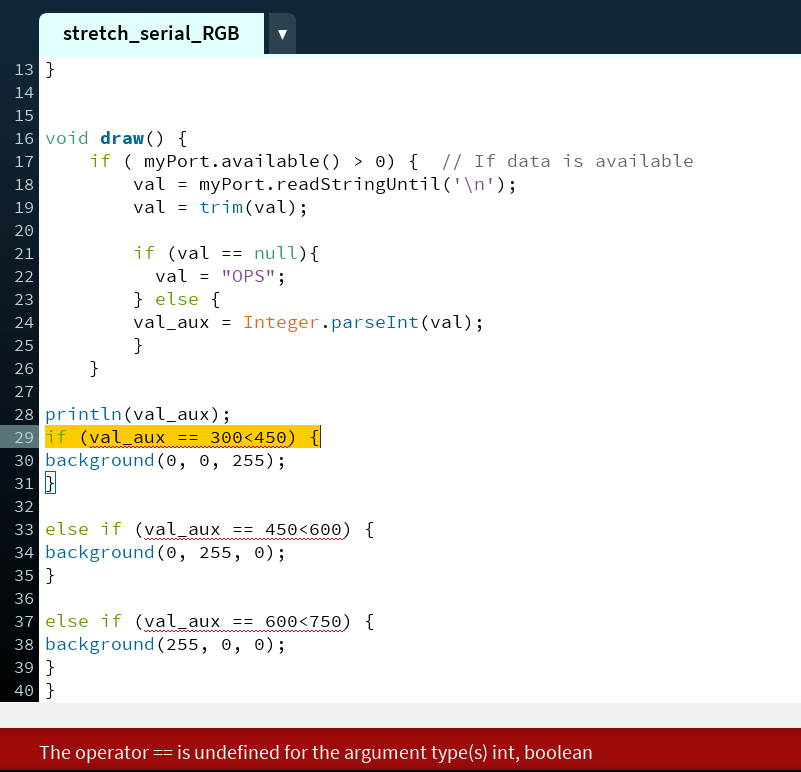Click the error message about the == operator
The width and height of the screenshot is (801, 772).
[x=316, y=753]
